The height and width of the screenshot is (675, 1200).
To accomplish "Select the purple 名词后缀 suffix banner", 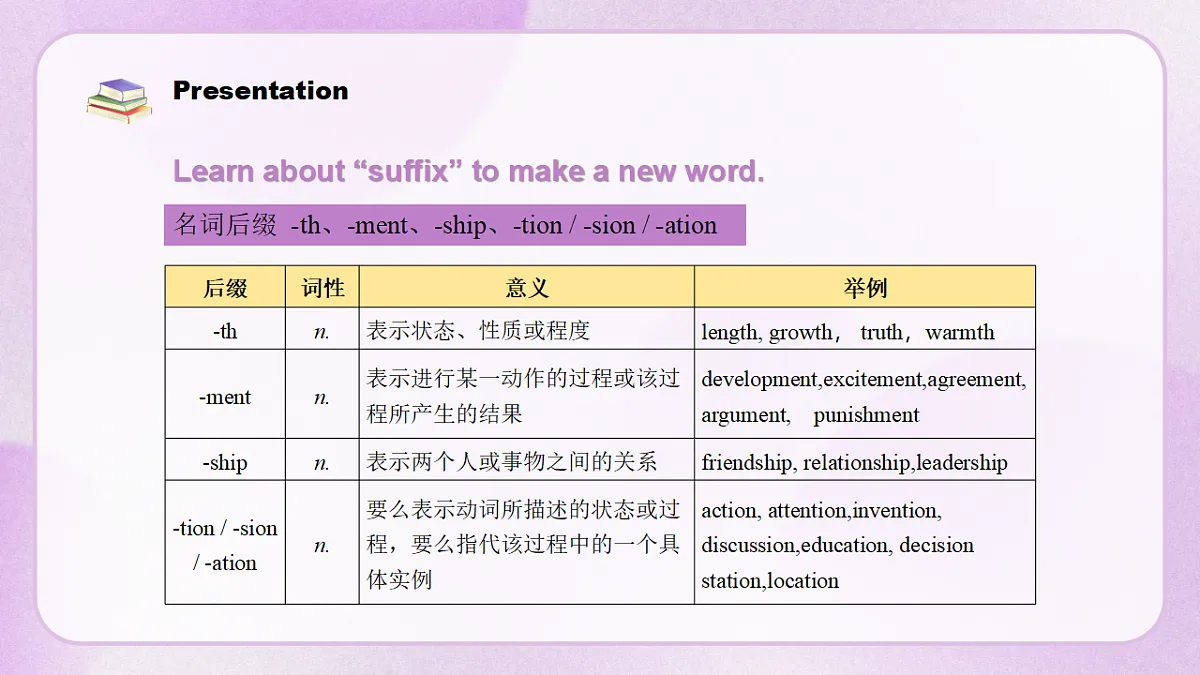I will [x=455, y=225].
